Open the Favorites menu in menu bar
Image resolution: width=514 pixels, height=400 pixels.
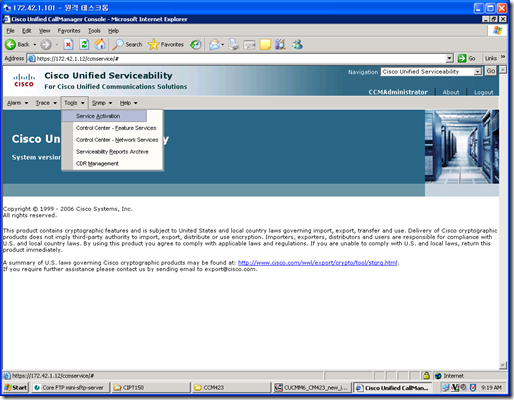69,31
